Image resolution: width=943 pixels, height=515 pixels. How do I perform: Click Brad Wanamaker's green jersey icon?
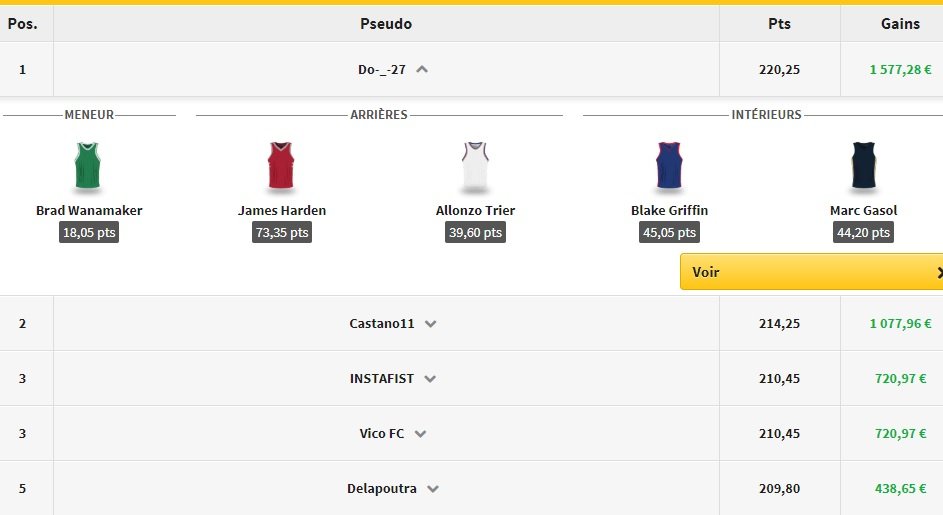(x=89, y=166)
